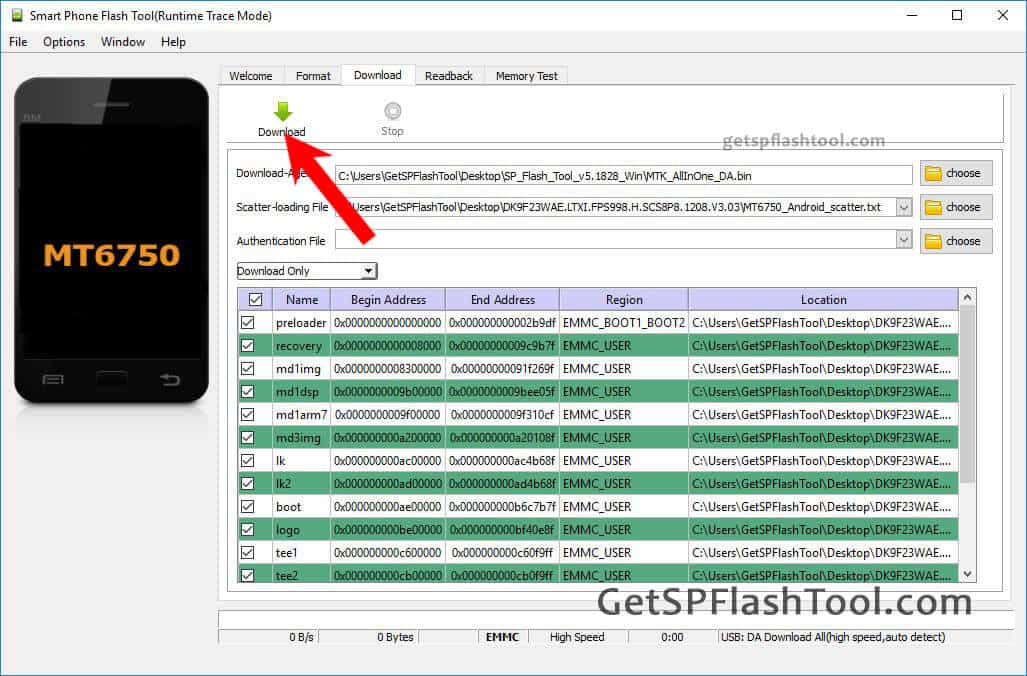Image resolution: width=1027 pixels, height=676 pixels.
Task: Click end address 0x000000000c60f9ff cell
Action: [x=502, y=552]
